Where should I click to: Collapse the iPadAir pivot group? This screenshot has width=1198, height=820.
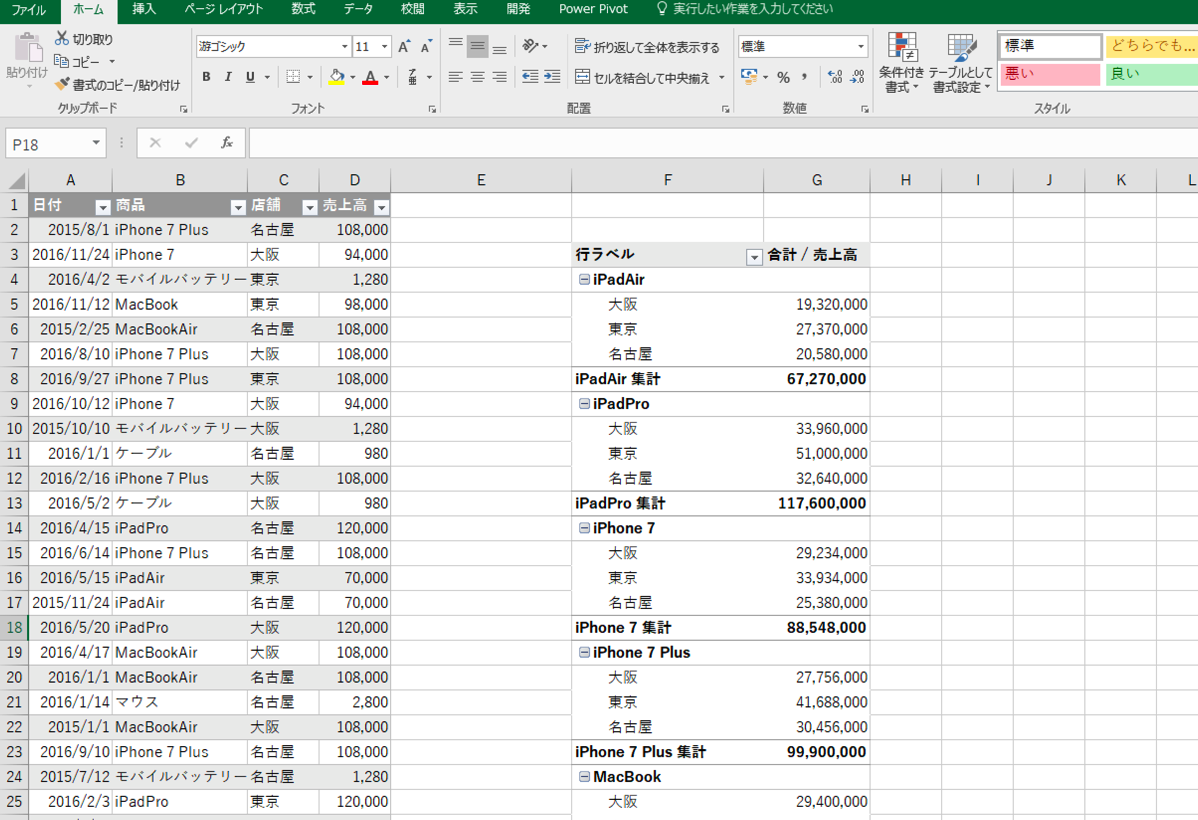[584, 280]
